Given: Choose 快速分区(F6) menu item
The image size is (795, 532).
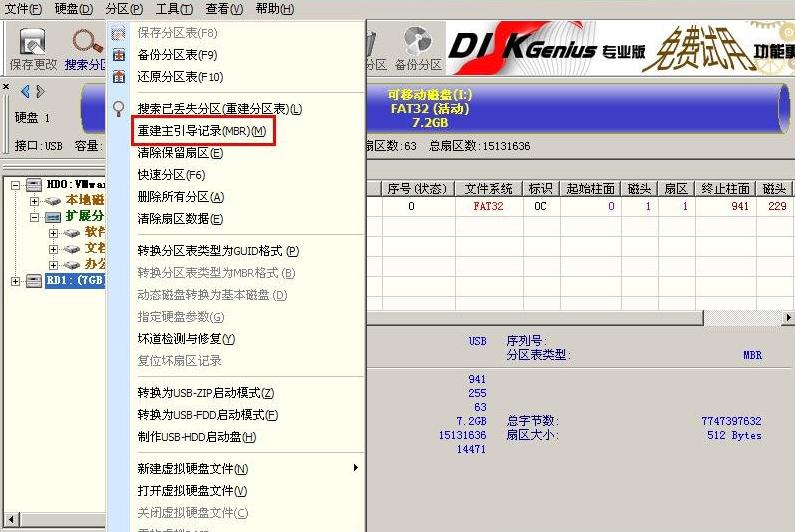Looking at the screenshot, I should click(x=171, y=175).
